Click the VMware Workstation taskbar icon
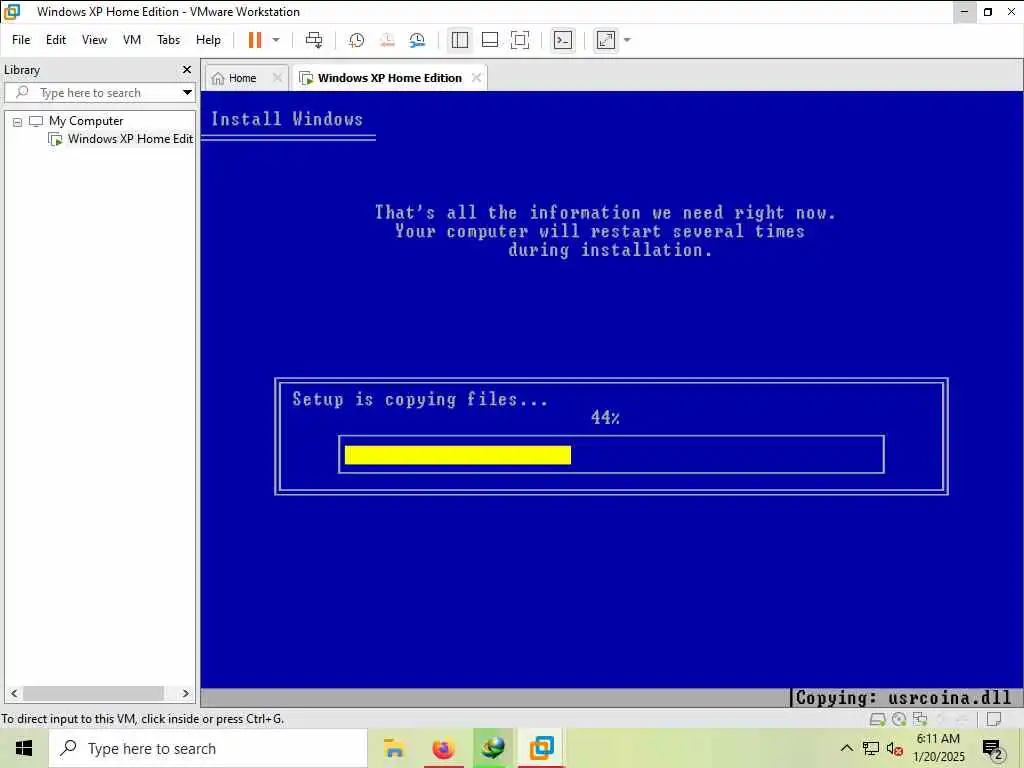 [542, 748]
